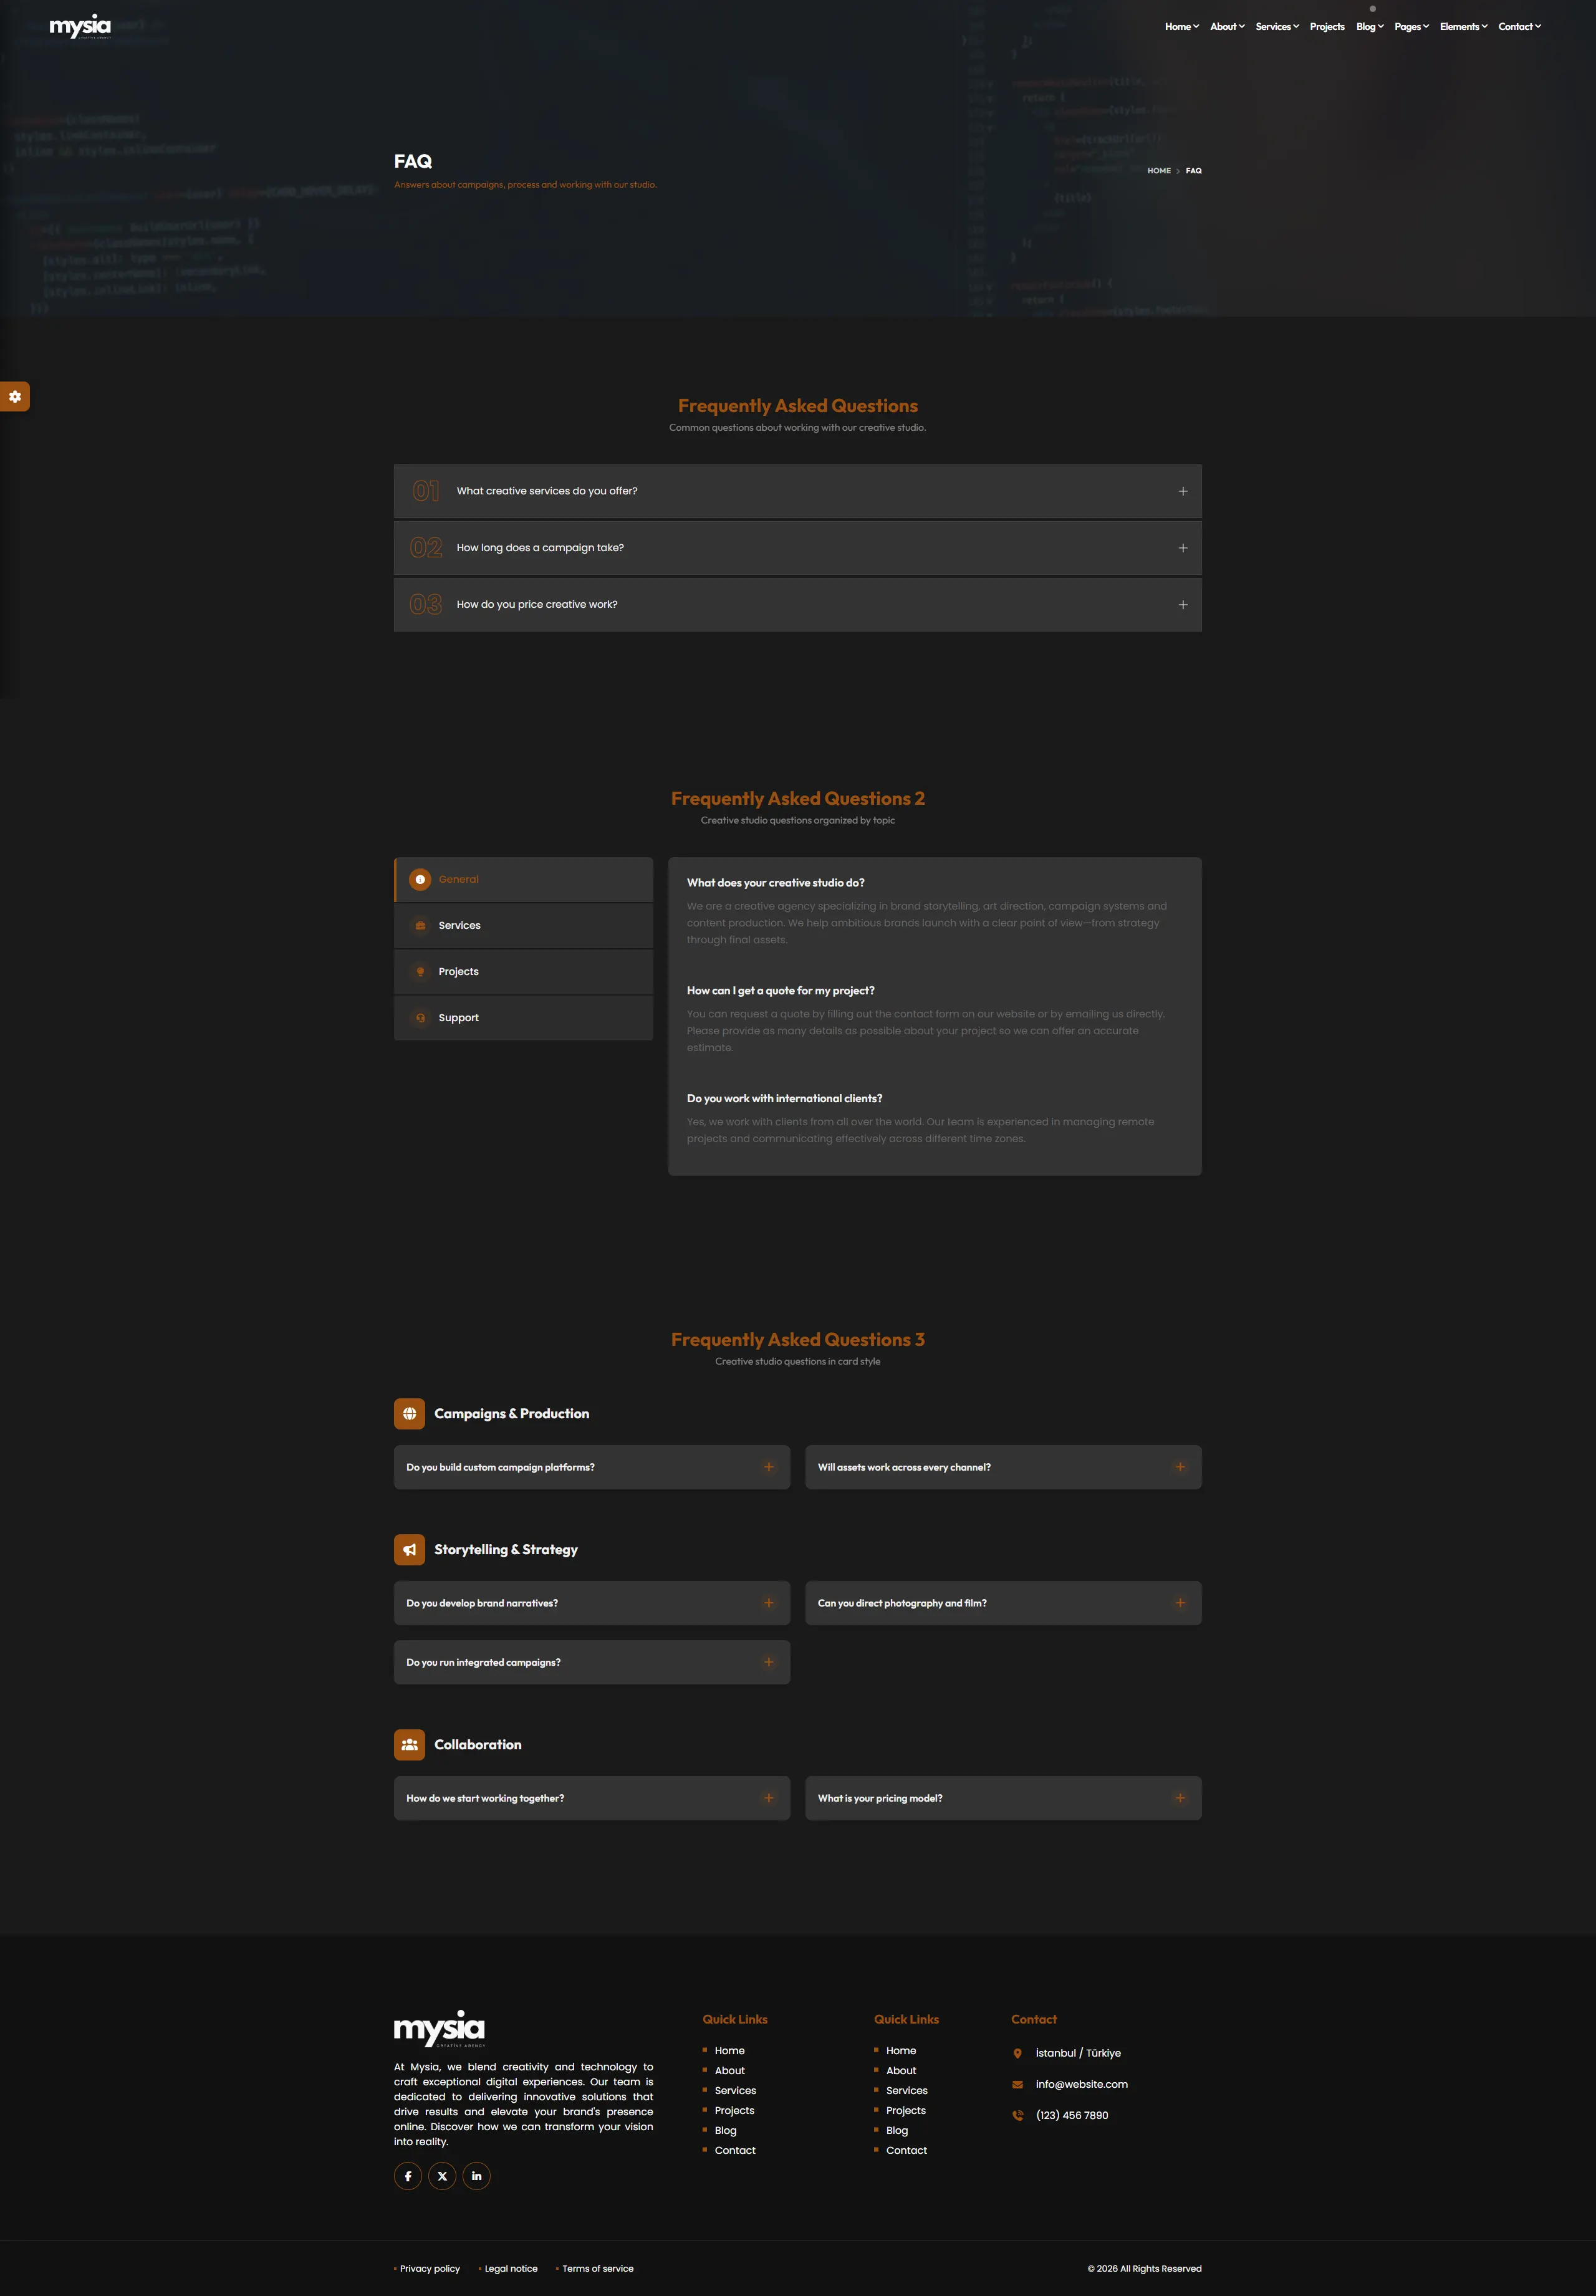Click the Support tab headset icon
This screenshot has height=2296, width=1596.
pos(420,1018)
